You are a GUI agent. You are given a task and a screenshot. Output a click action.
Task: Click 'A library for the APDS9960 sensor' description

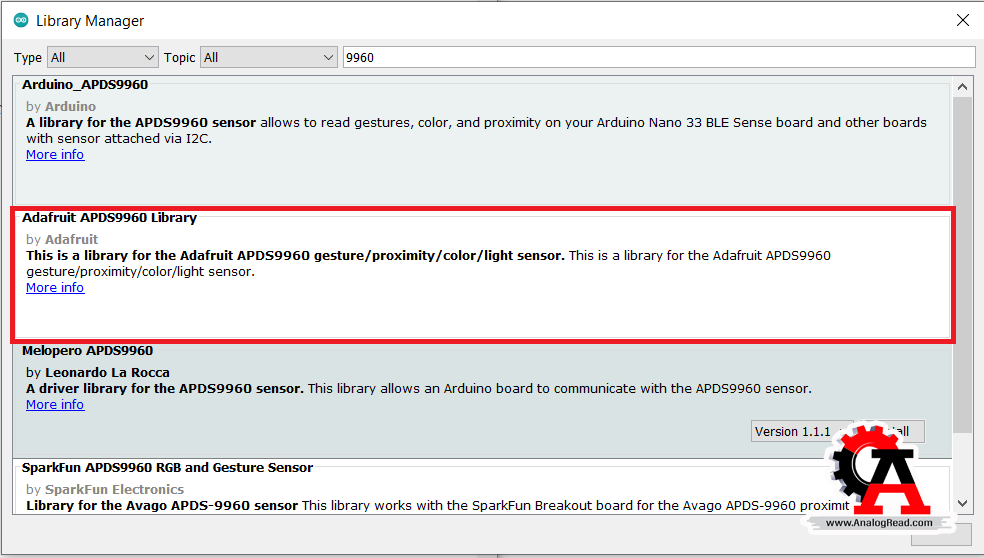[x=141, y=122]
